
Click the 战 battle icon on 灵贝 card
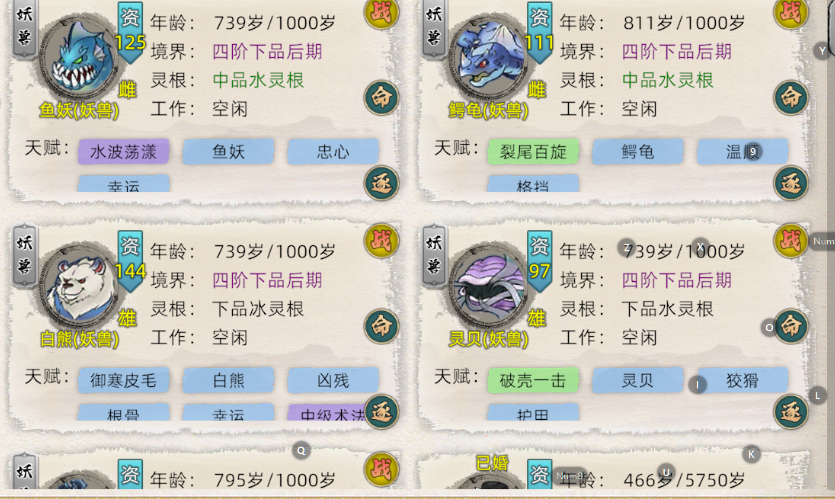click(791, 241)
